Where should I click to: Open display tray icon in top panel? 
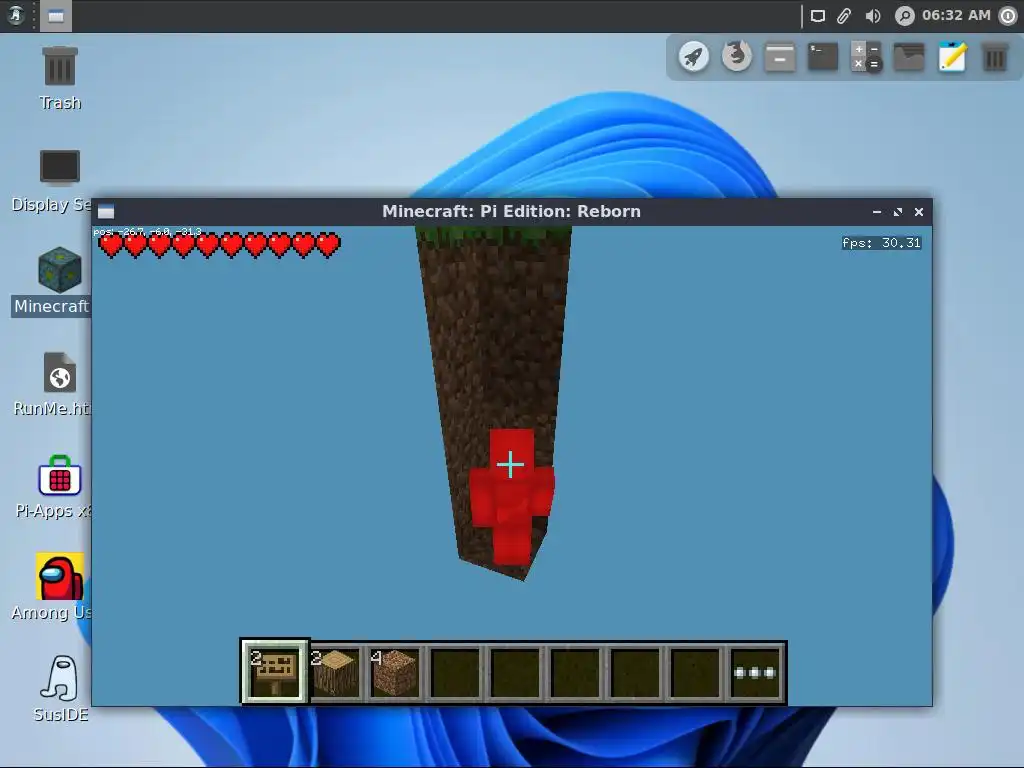click(818, 16)
